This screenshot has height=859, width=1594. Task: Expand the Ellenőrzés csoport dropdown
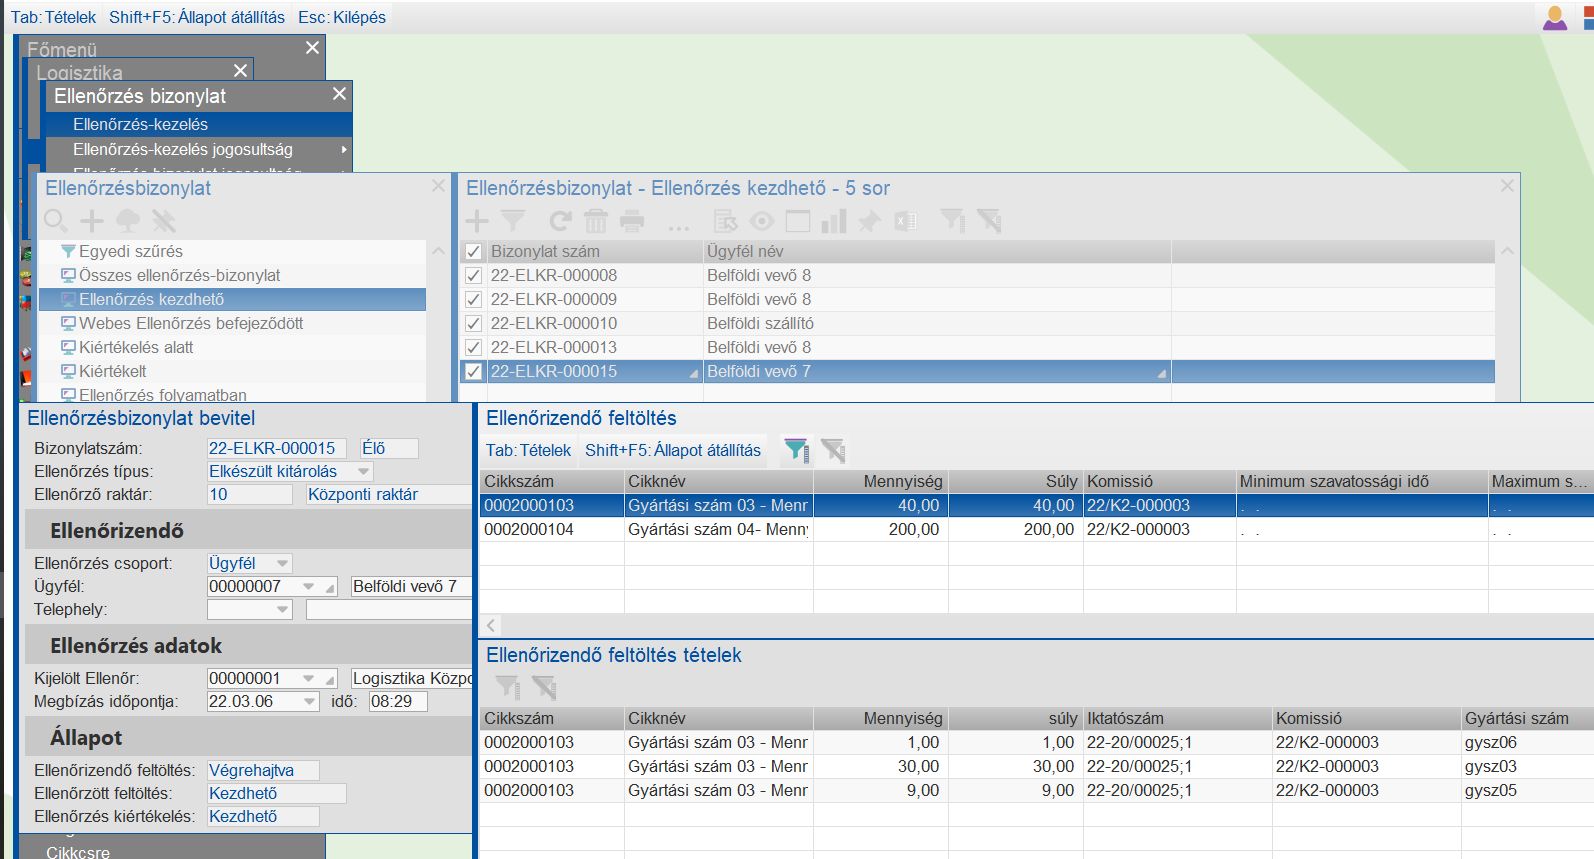(x=283, y=564)
